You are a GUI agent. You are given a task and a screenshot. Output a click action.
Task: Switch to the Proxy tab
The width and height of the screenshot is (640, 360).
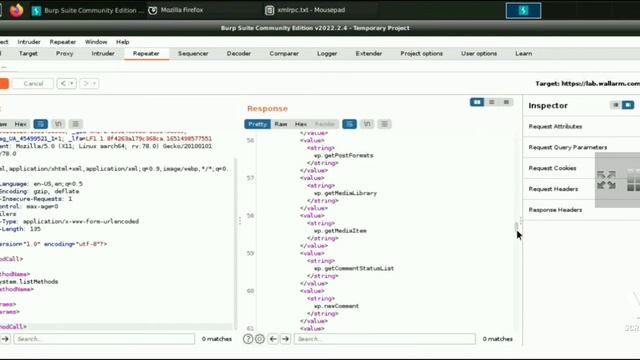click(64, 53)
